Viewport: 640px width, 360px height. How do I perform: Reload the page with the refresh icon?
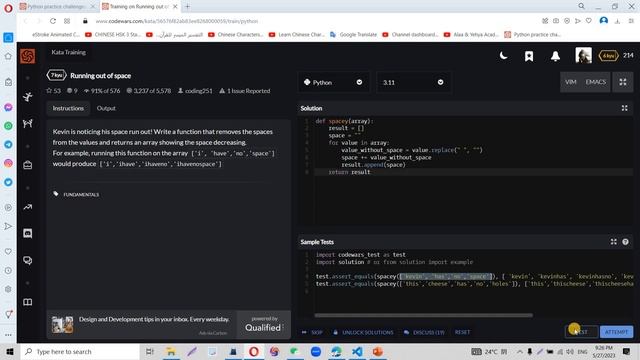coord(53,21)
